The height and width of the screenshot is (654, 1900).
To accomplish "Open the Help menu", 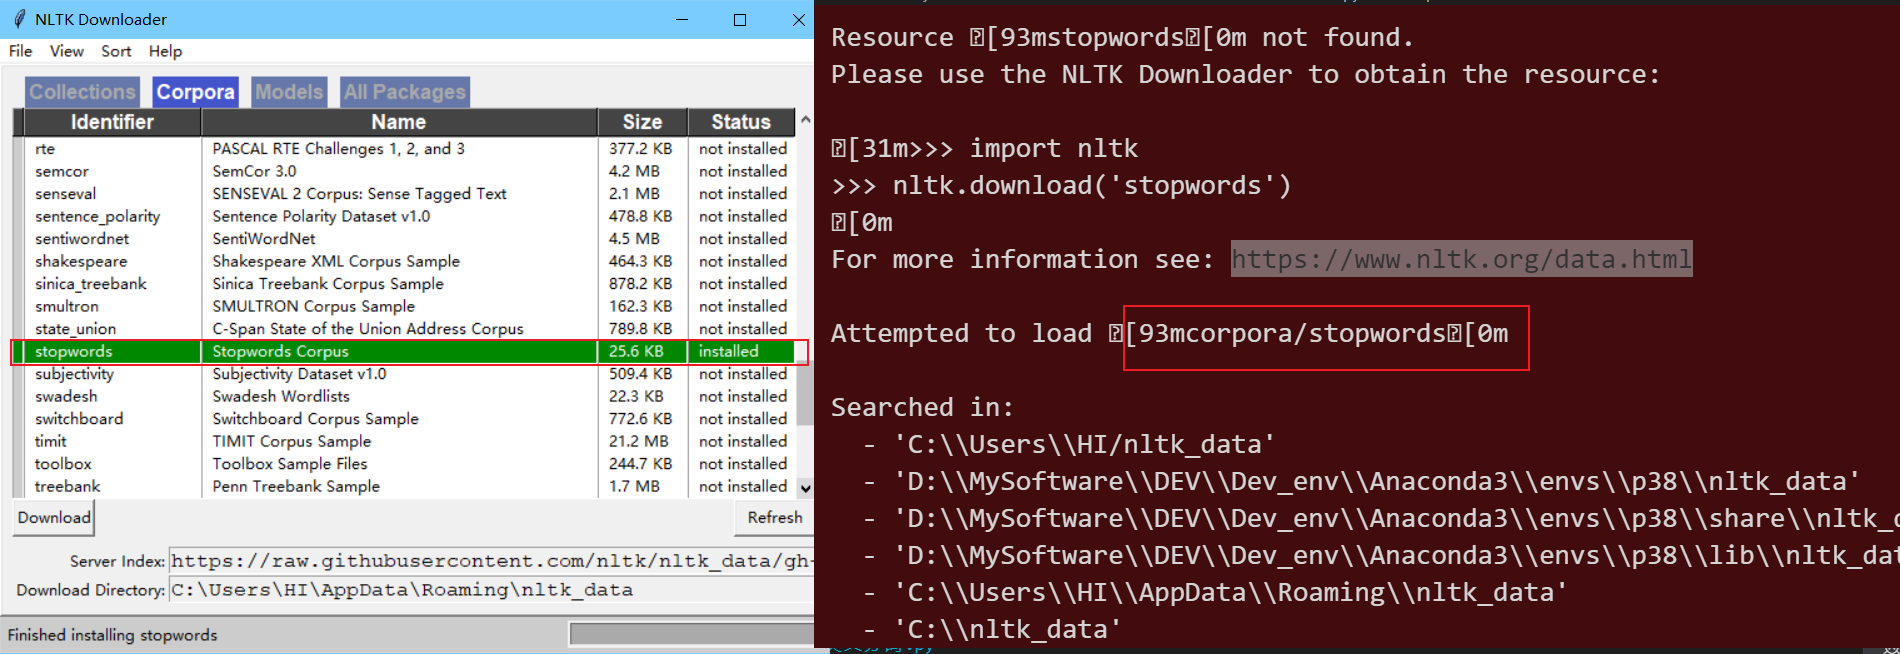I will (166, 51).
